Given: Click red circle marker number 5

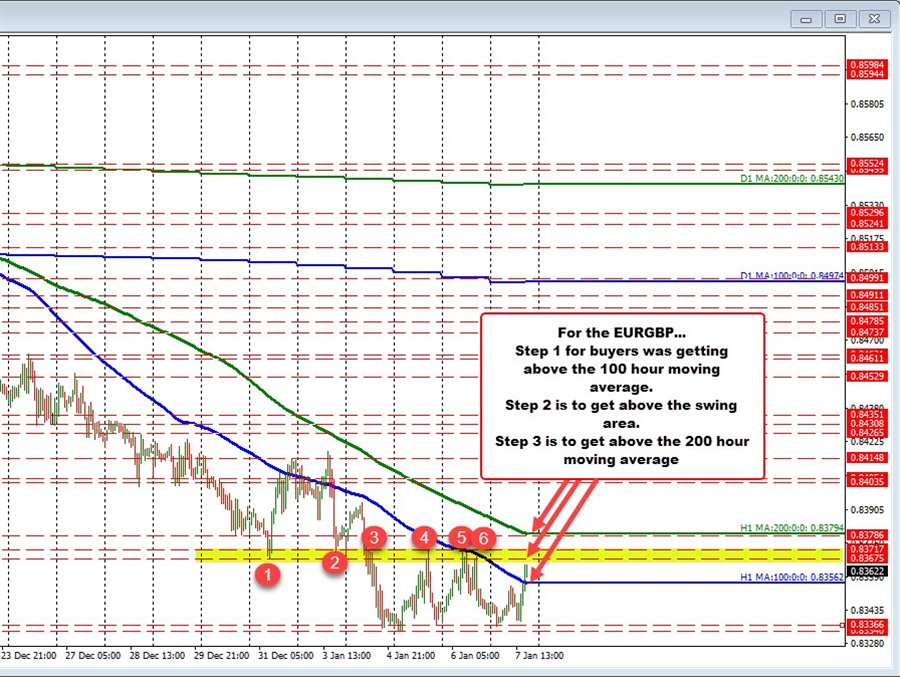Looking at the screenshot, I should pyautogui.click(x=461, y=538).
